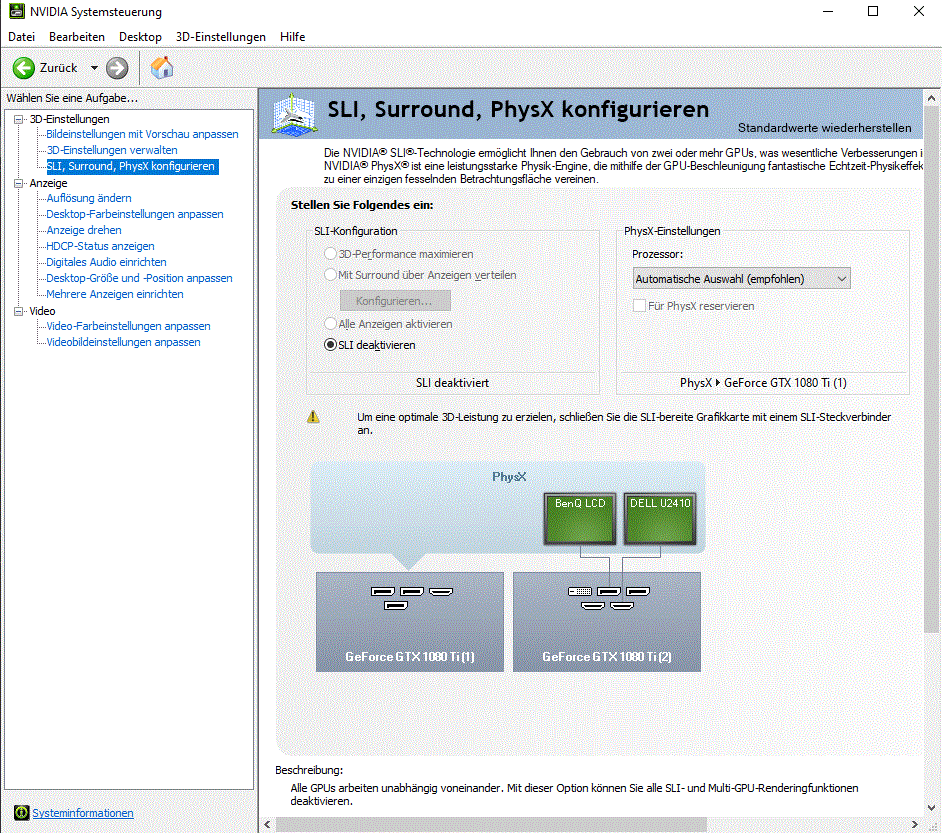This screenshot has height=833, width=942.
Task: Open Auflösung ändern
Action: tap(89, 198)
